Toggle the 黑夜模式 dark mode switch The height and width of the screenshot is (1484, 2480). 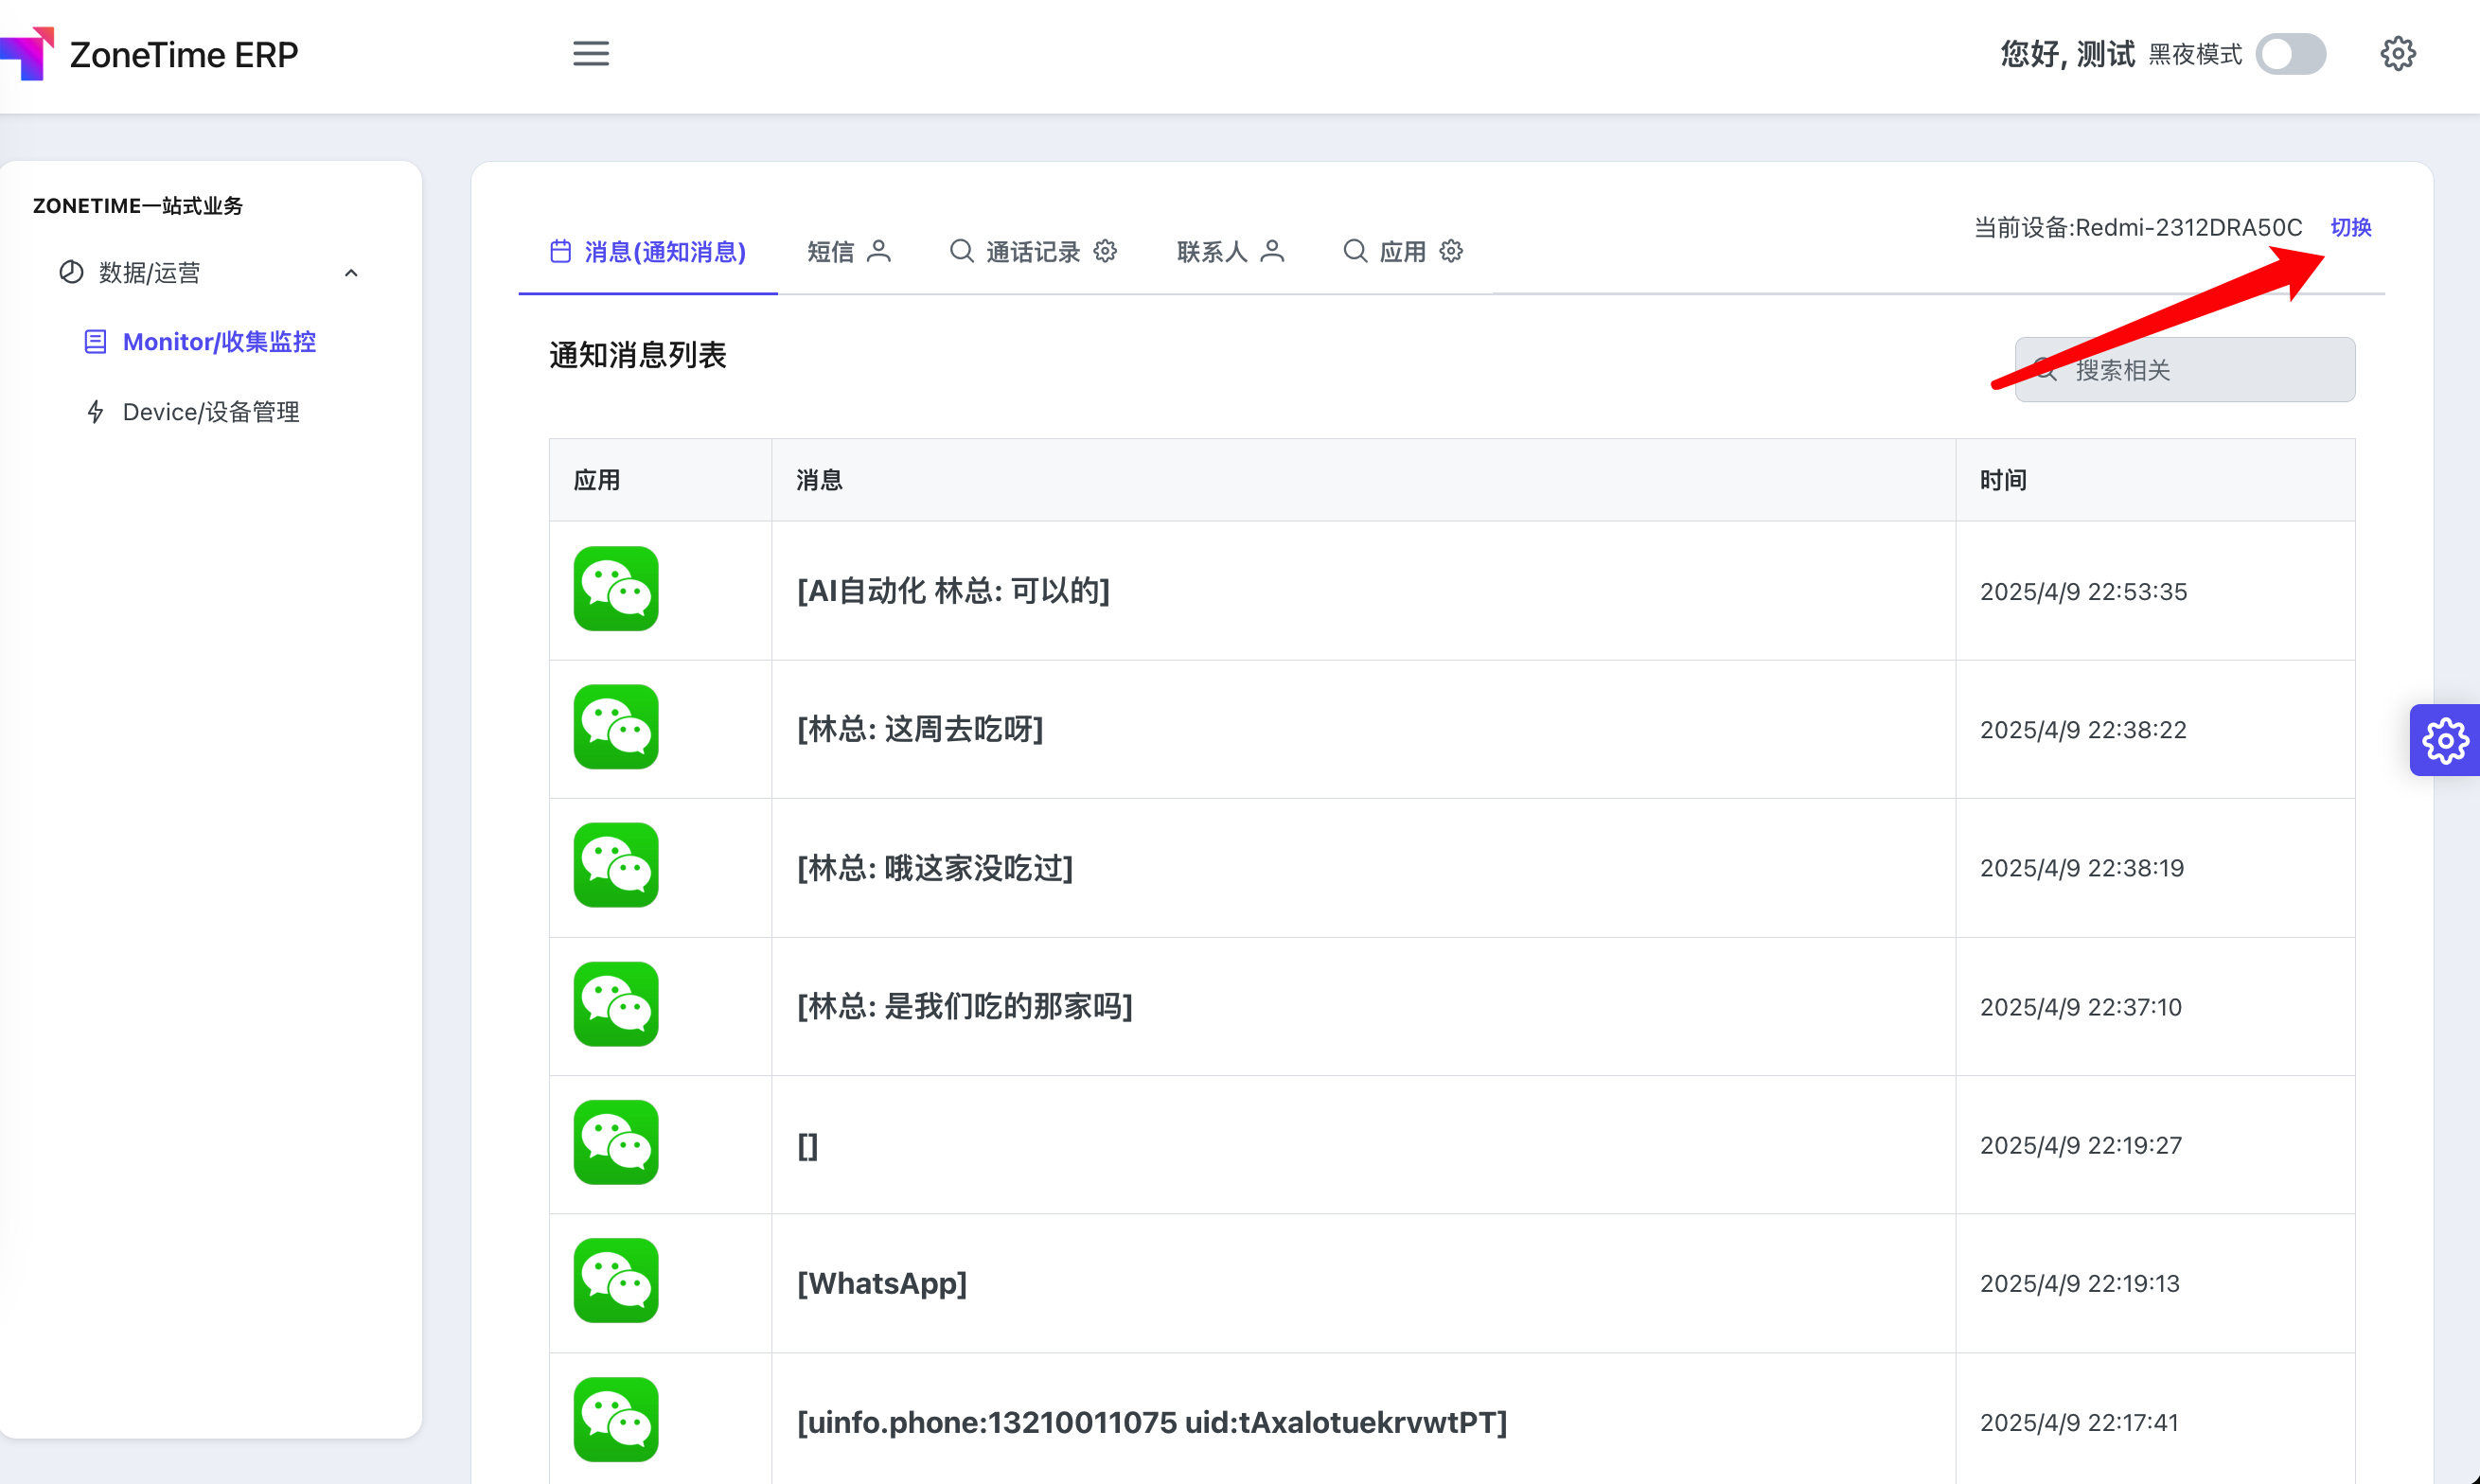[2291, 54]
